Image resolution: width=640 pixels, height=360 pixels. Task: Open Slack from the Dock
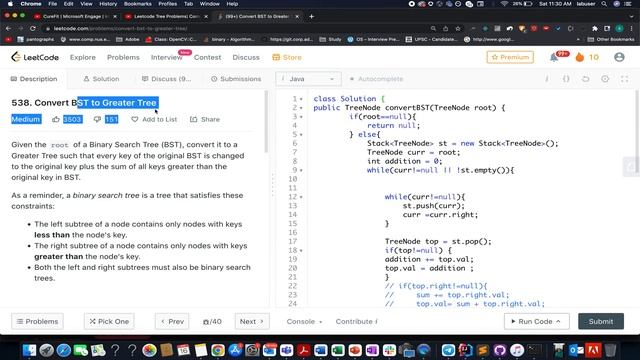pos(389,350)
